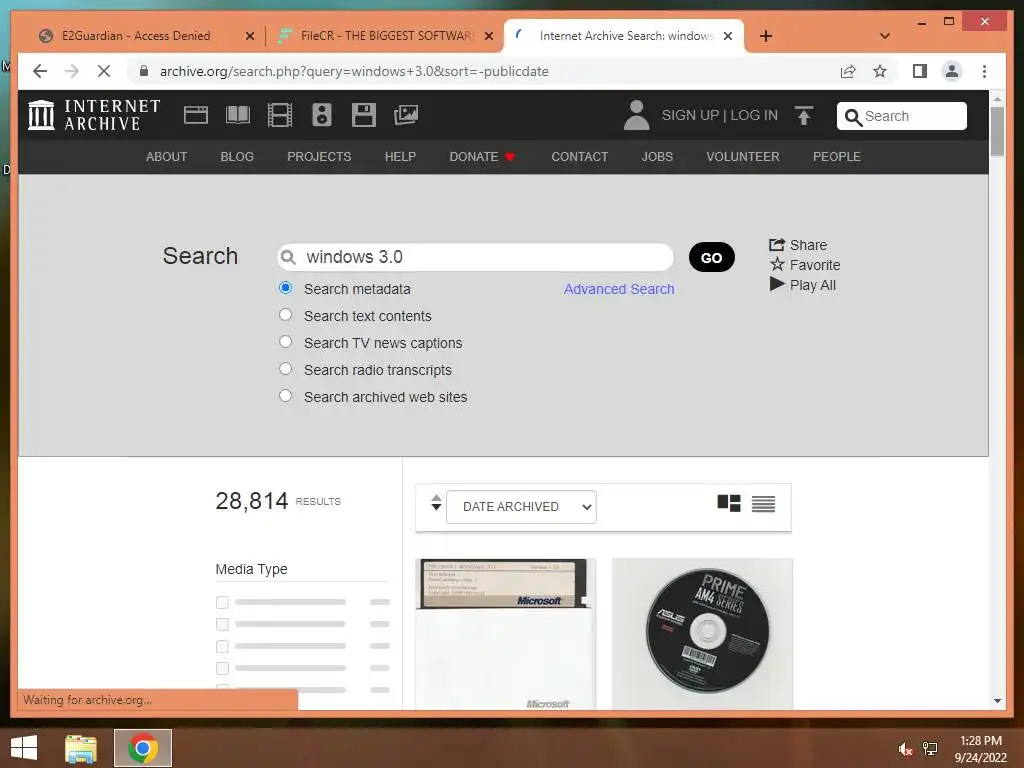The image size is (1024, 768).
Task: Select Search archived web sites
Action: click(x=285, y=396)
